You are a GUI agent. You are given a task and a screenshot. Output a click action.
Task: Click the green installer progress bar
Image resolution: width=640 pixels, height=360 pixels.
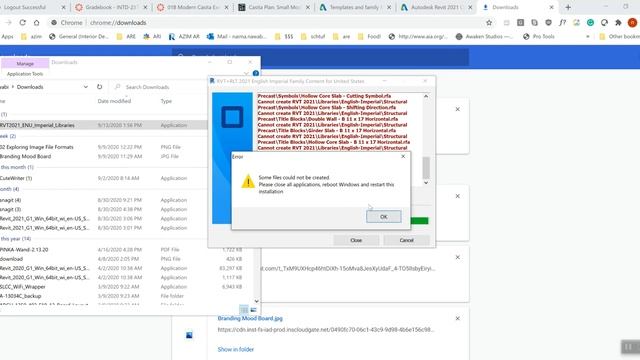tap(419, 221)
